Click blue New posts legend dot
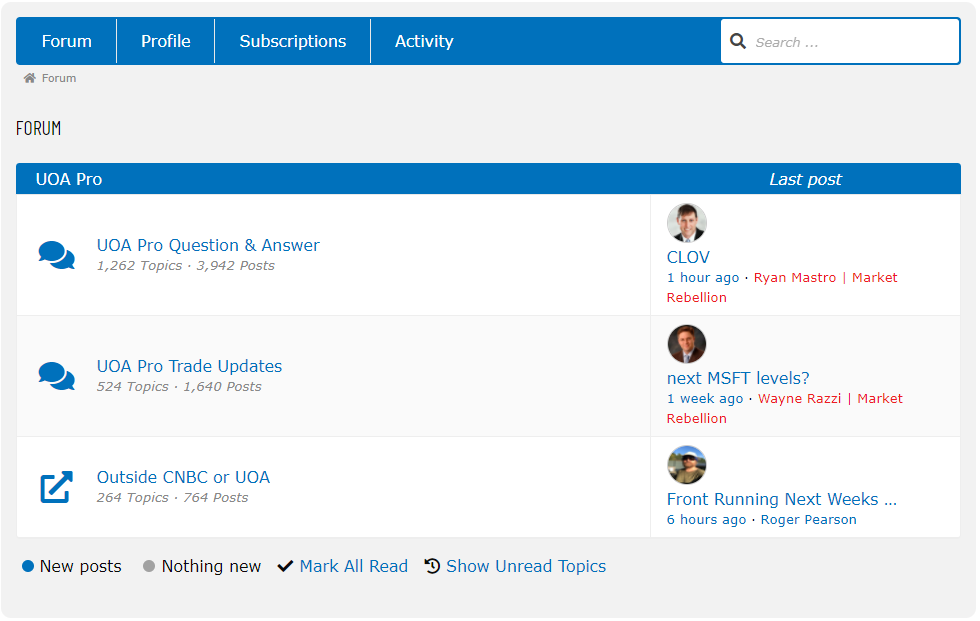The image size is (980, 621). pos(28,566)
